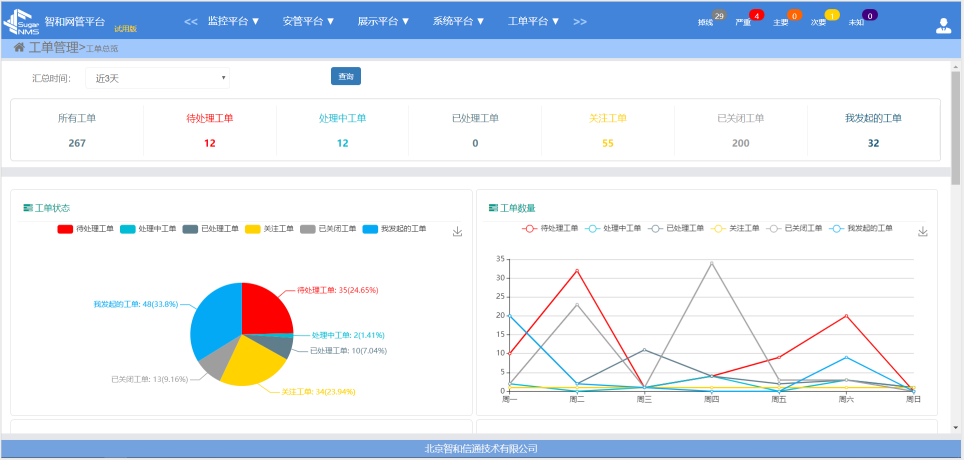Toggle 已处理工单 in pie chart legend
The height and width of the screenshot is (460, 964).
(x=211, y=229)
